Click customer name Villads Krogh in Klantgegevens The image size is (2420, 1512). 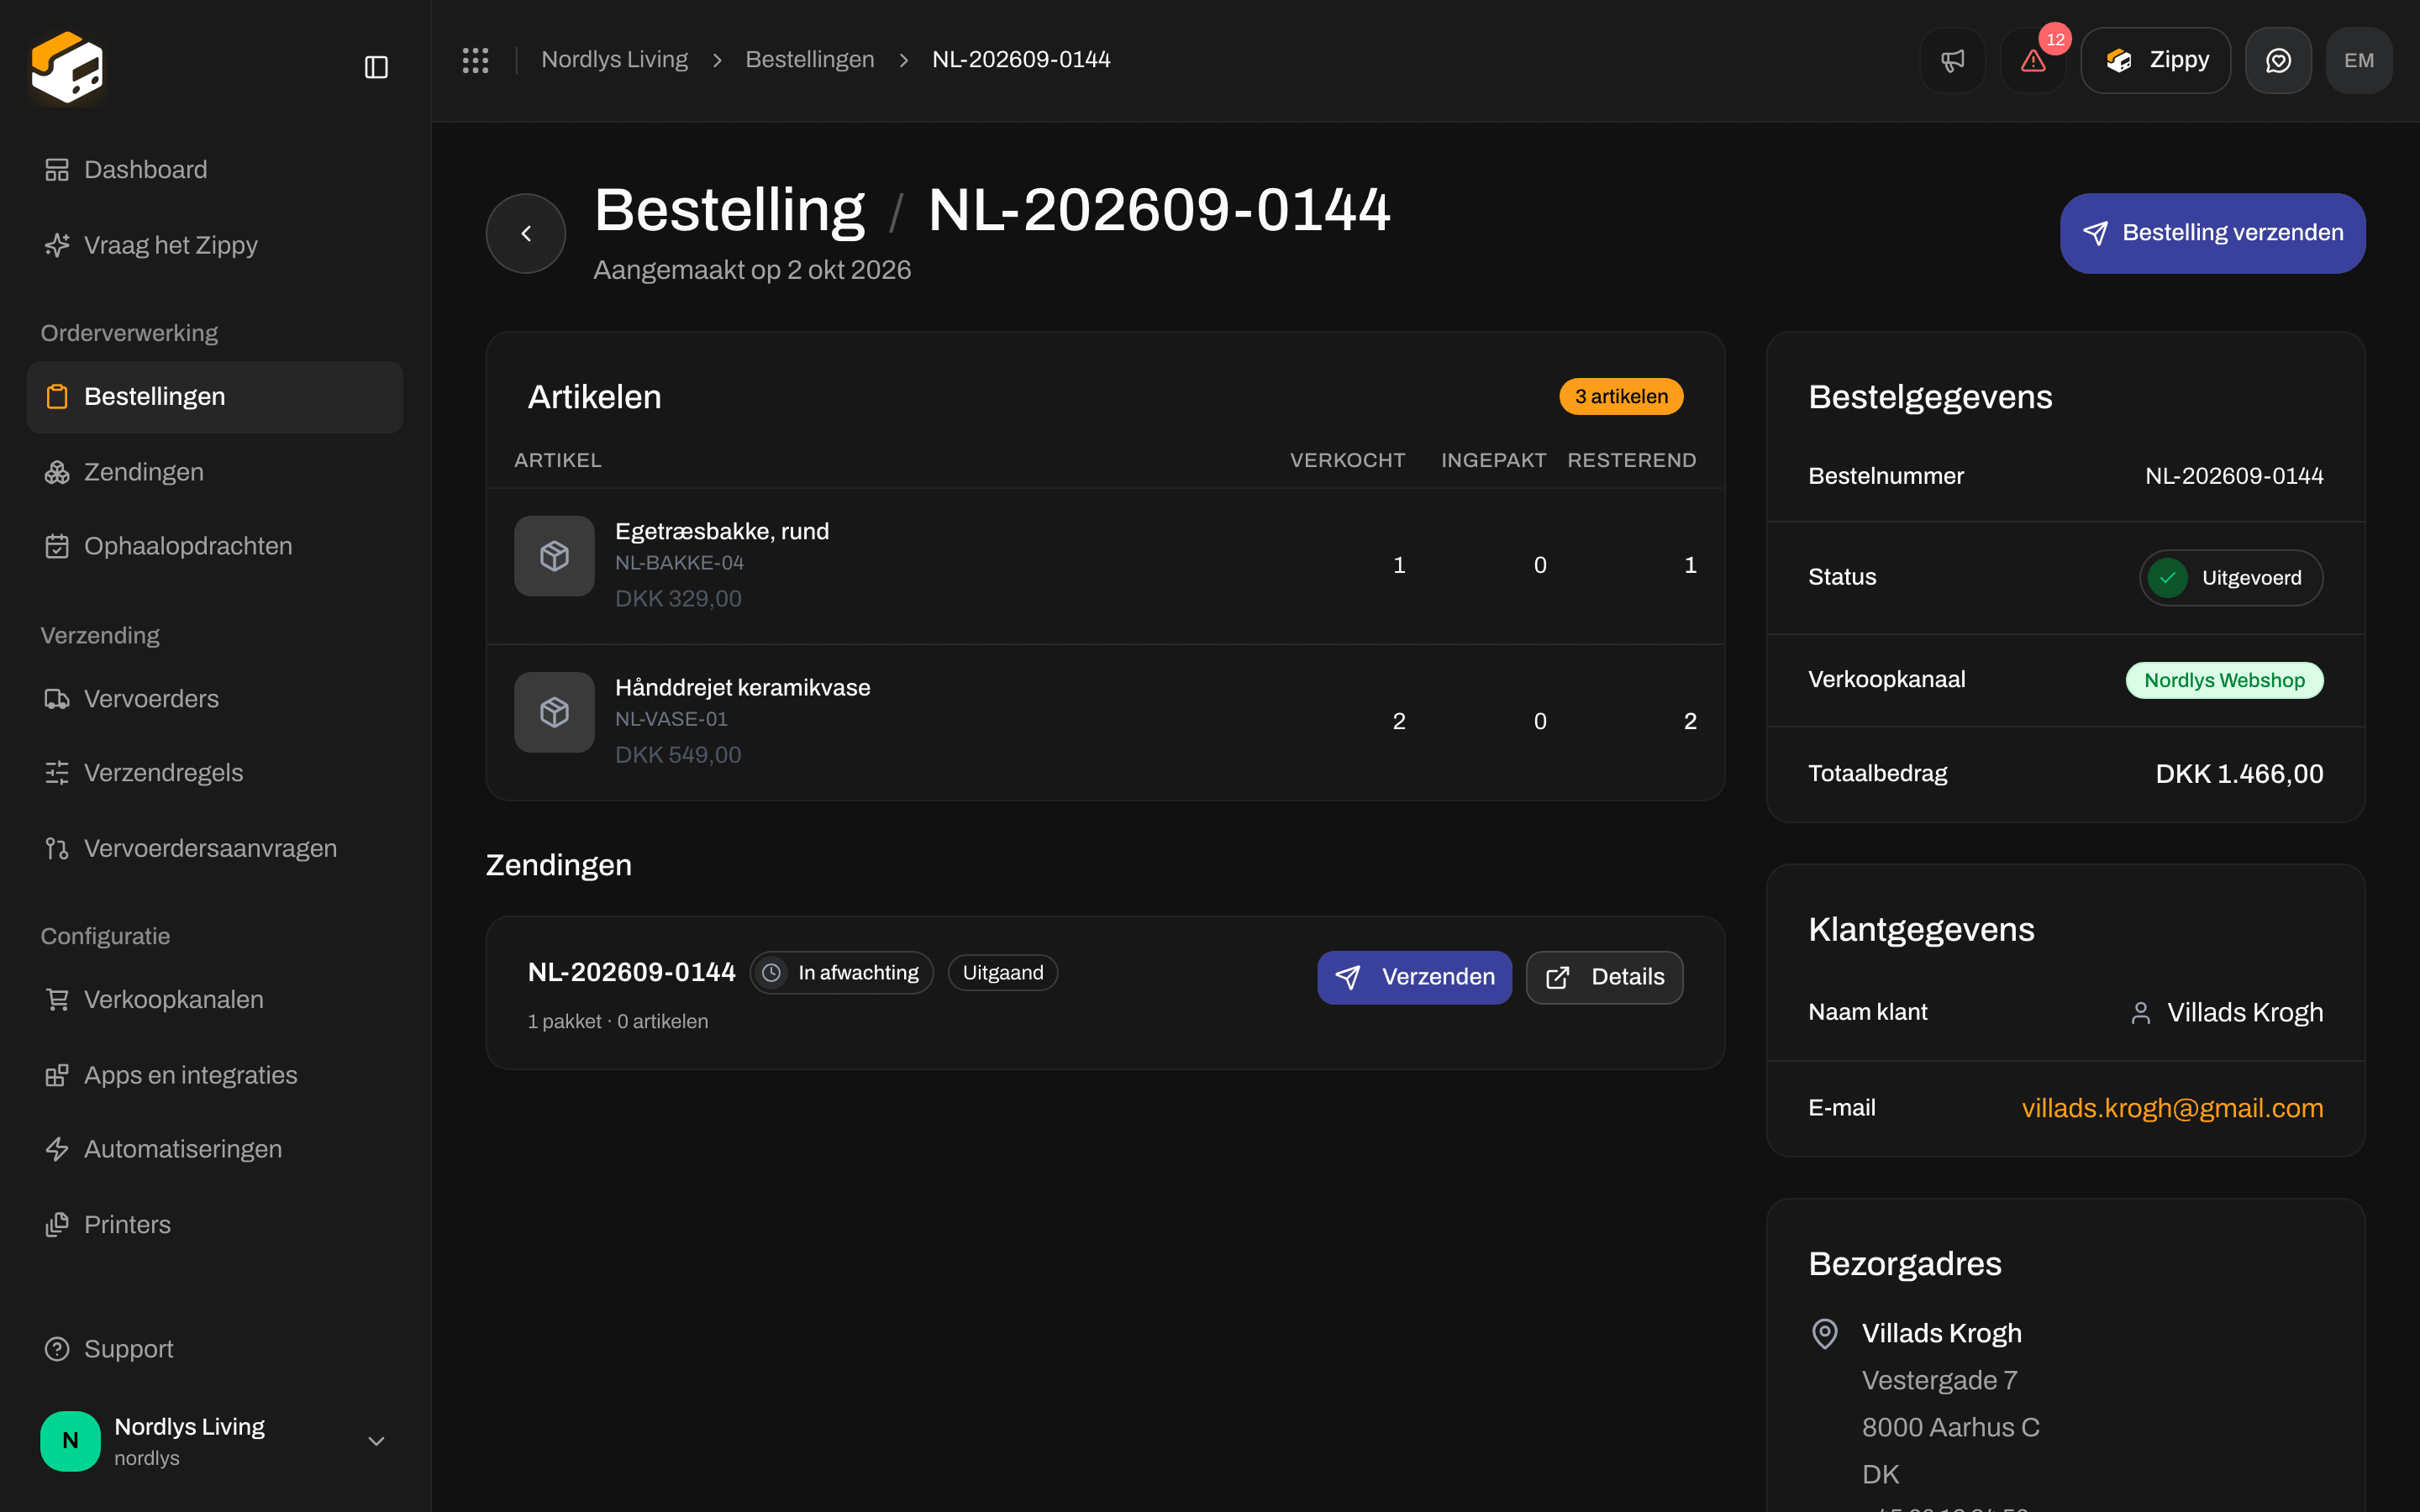coord(2245,1013)
